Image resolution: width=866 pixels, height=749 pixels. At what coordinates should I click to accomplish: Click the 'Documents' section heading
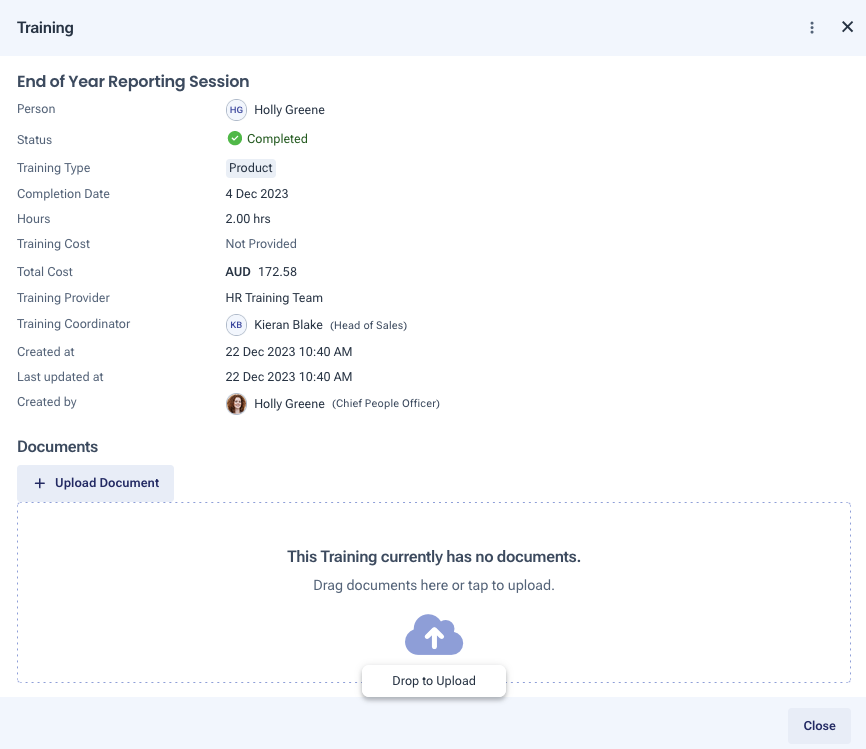57,446
